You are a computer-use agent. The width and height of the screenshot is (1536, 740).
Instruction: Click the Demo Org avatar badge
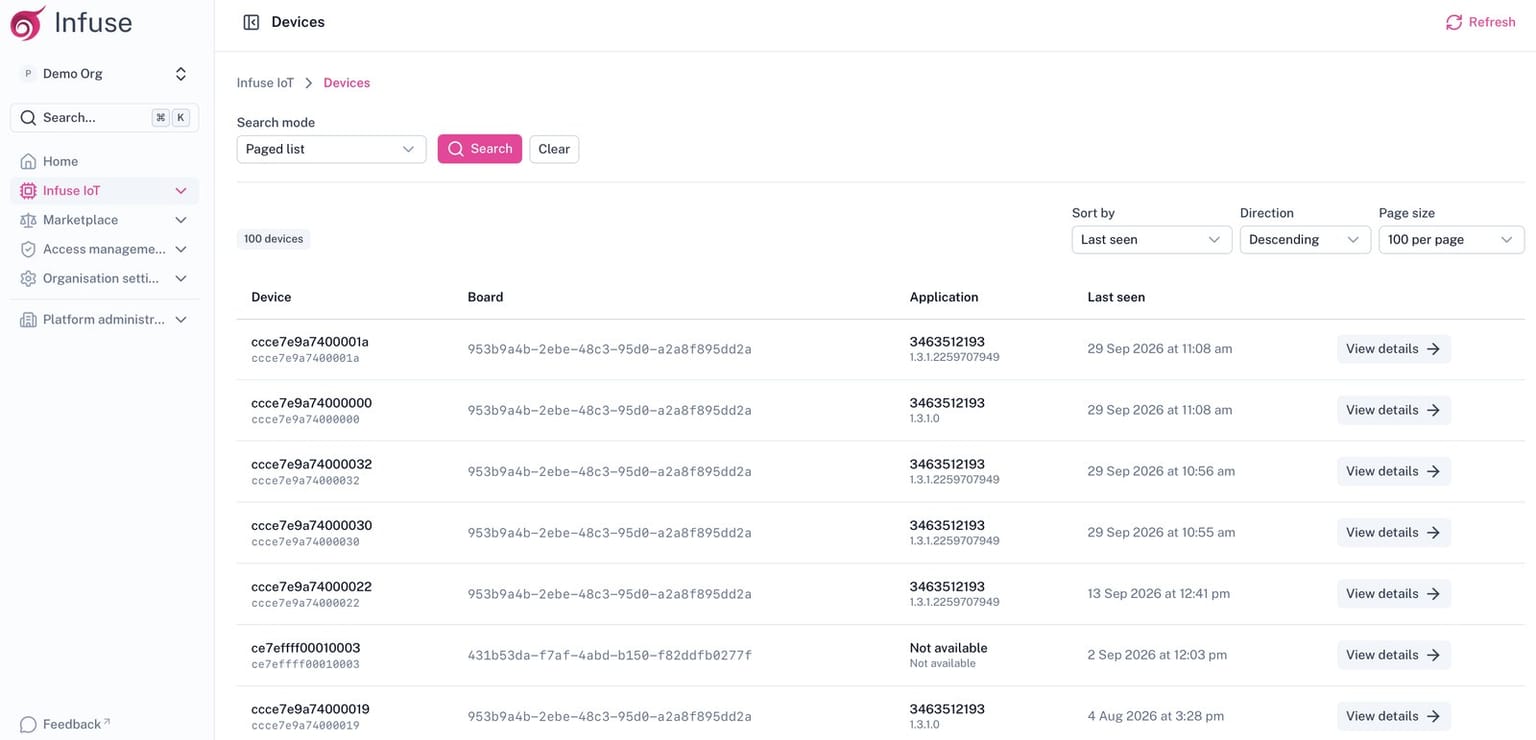[28, 74]
